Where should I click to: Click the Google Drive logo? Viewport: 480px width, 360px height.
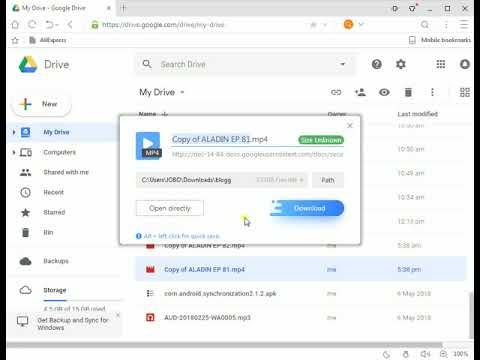coord(28,64)
